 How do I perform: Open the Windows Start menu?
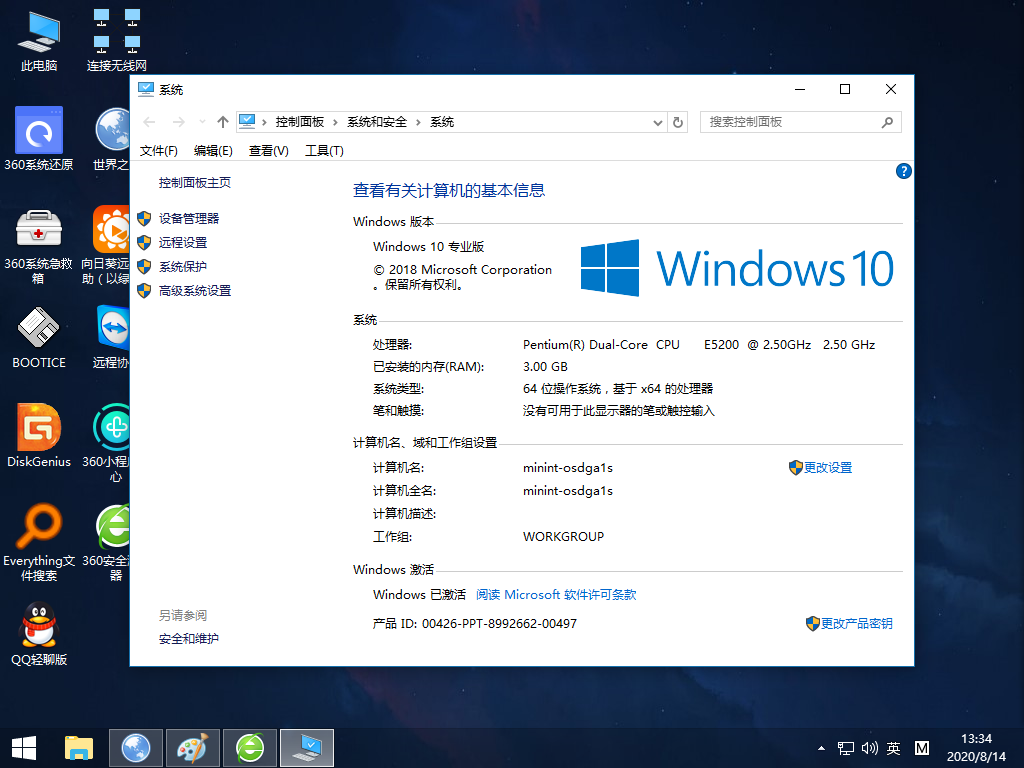(x=24, y=748)
